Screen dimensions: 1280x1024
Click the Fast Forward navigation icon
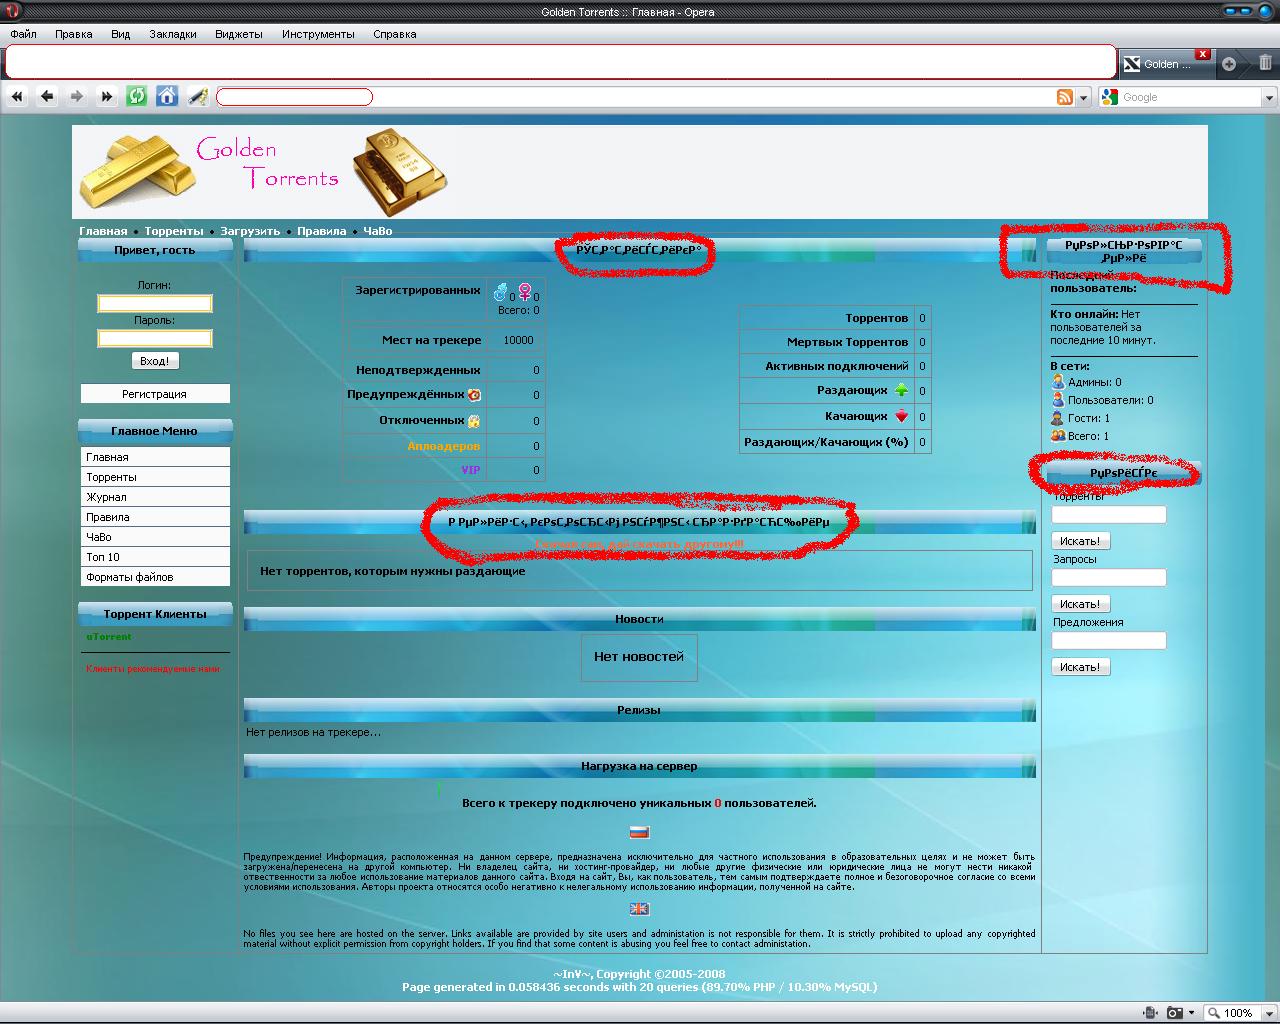[x=106, y=96]
